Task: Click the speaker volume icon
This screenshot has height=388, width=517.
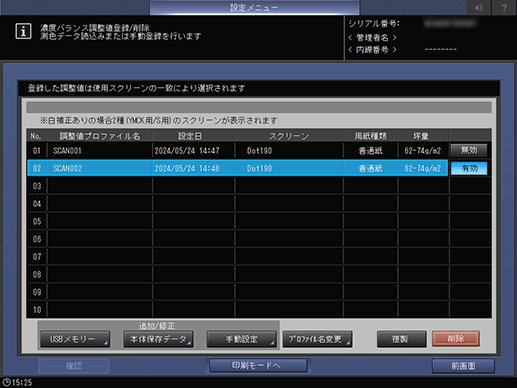Action: [x=479, y=7]
